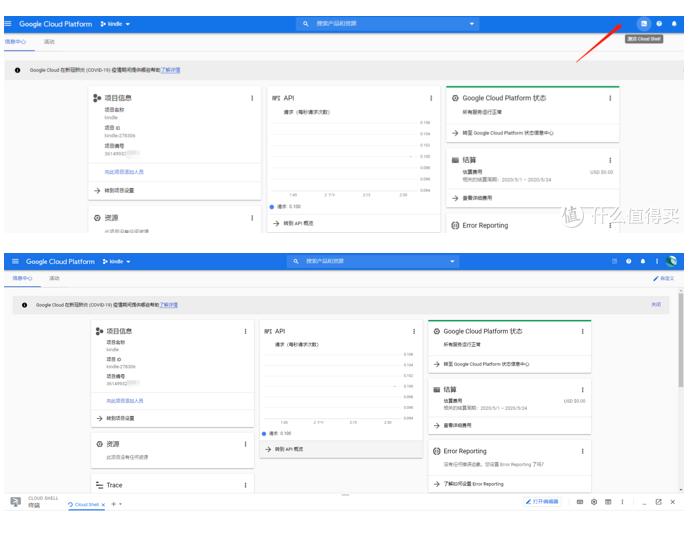692x538 pixels.
Task: Open Cloud Shell settings gear icon
Action: coord(594,502)
